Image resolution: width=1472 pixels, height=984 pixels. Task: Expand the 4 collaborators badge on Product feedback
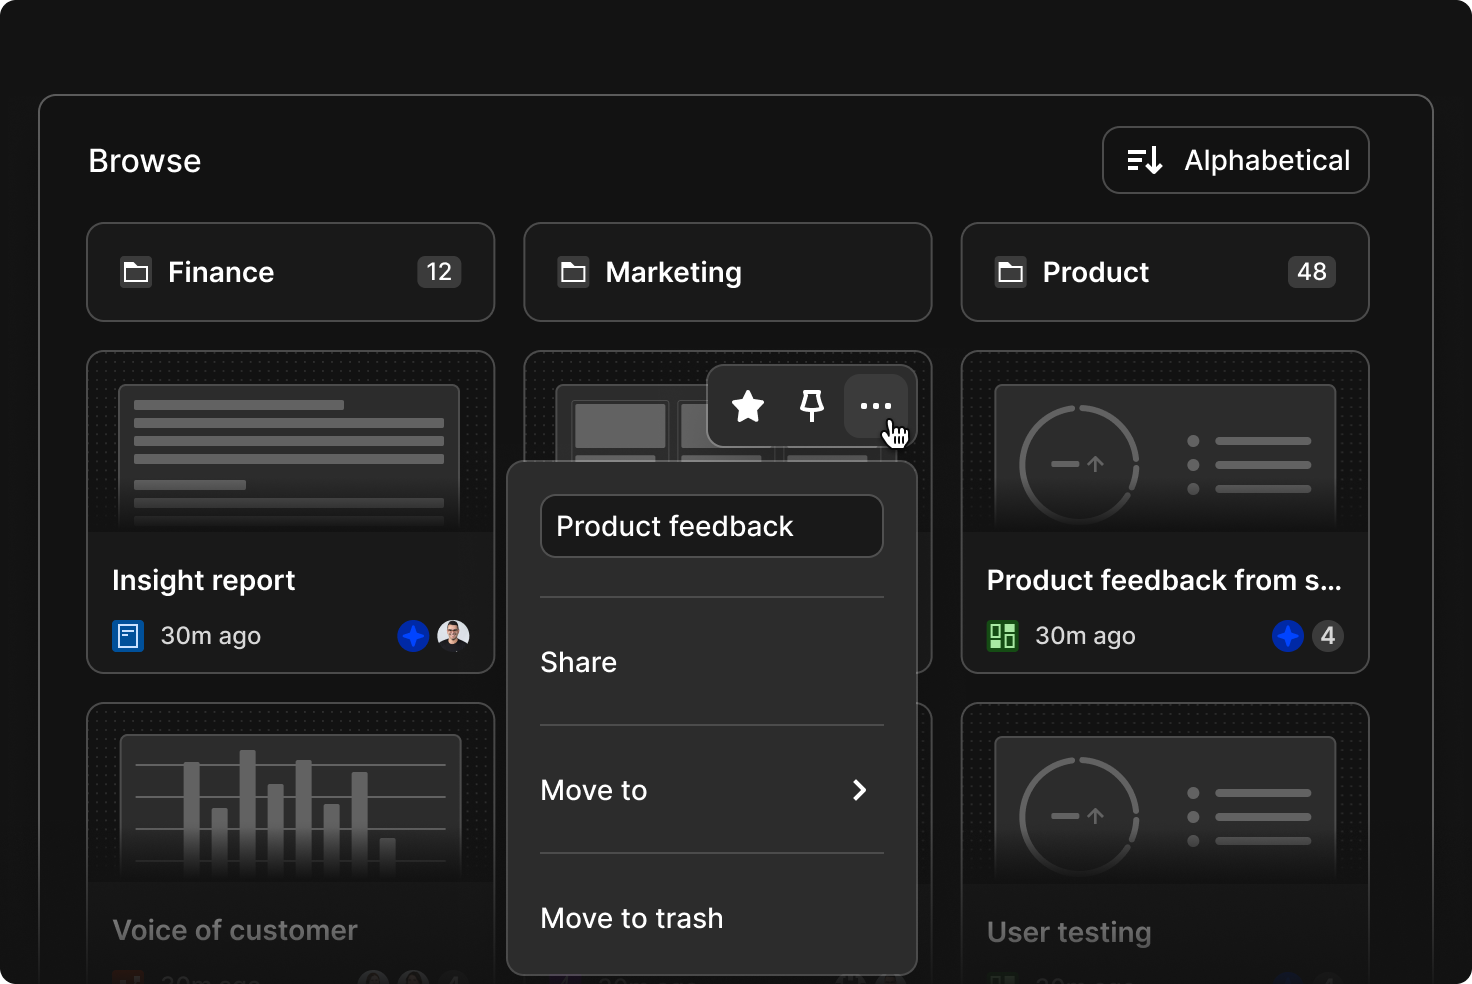coord(1328,635)
